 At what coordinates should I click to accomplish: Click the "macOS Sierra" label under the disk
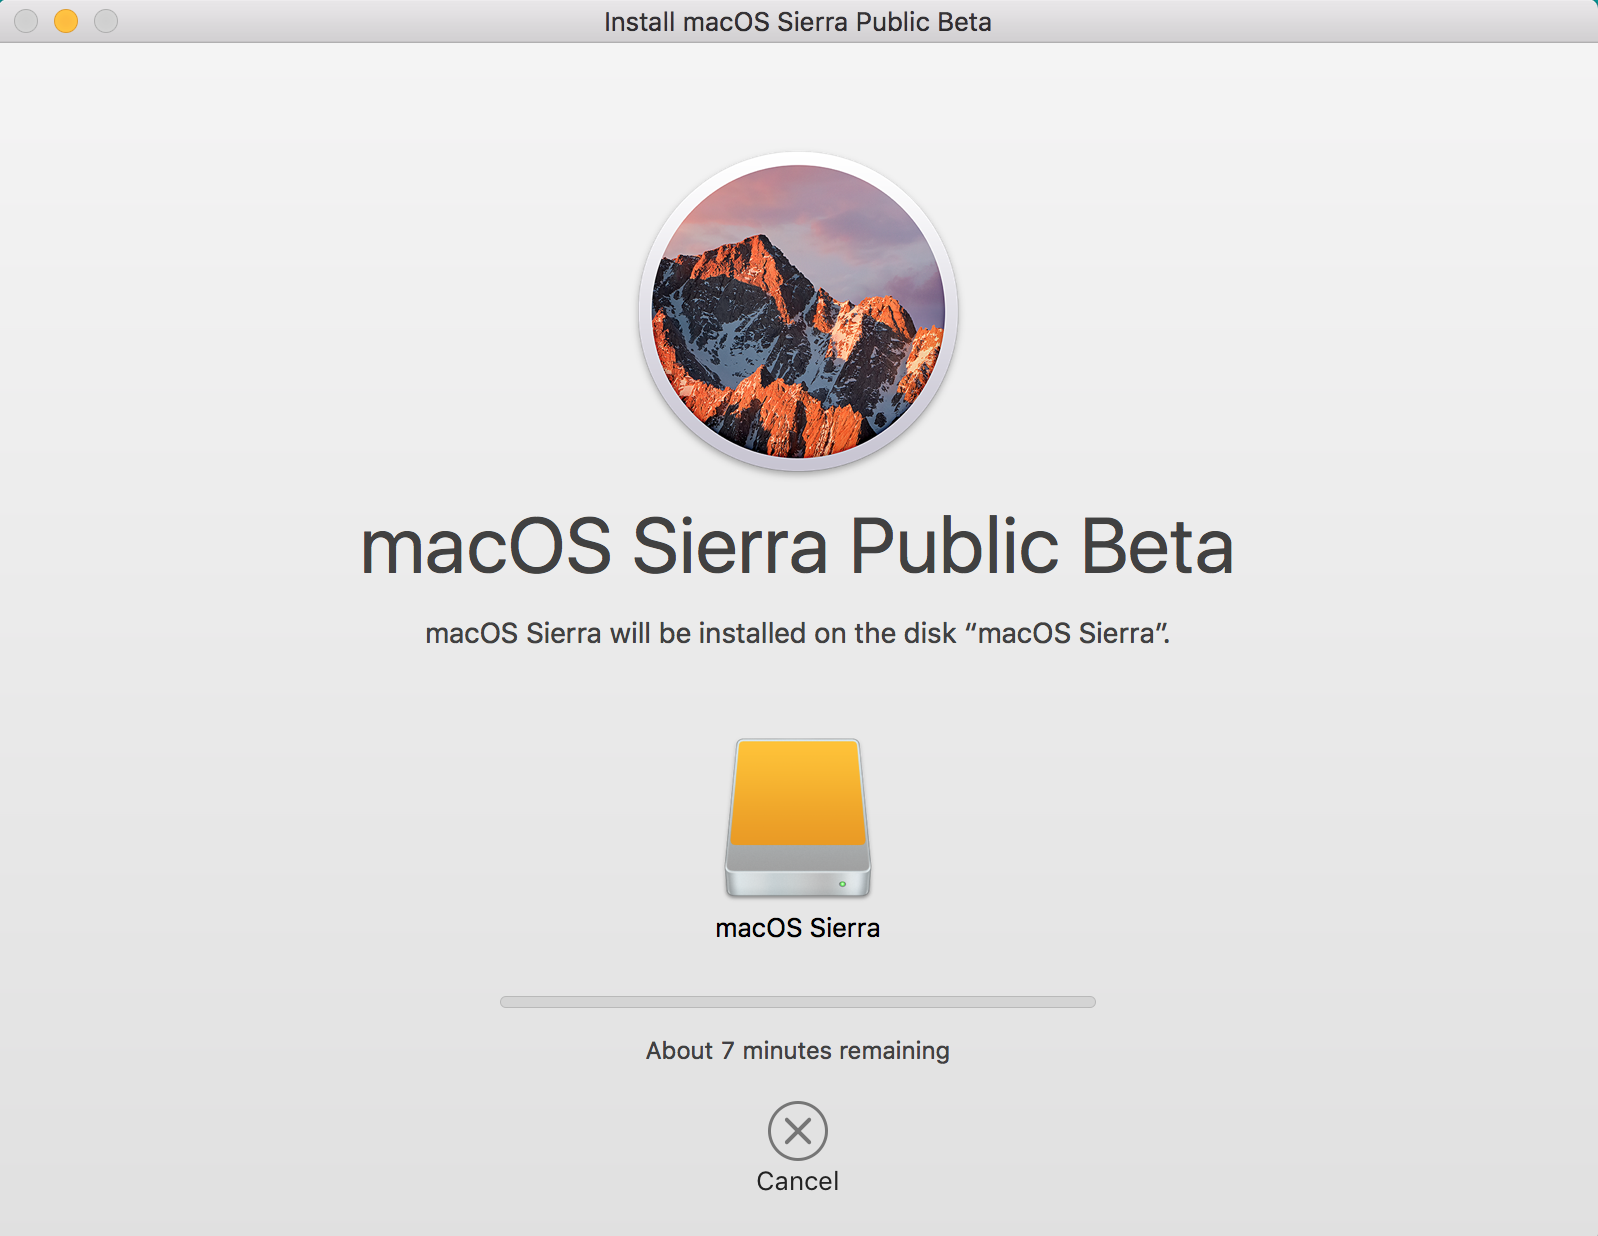[798, 928]
